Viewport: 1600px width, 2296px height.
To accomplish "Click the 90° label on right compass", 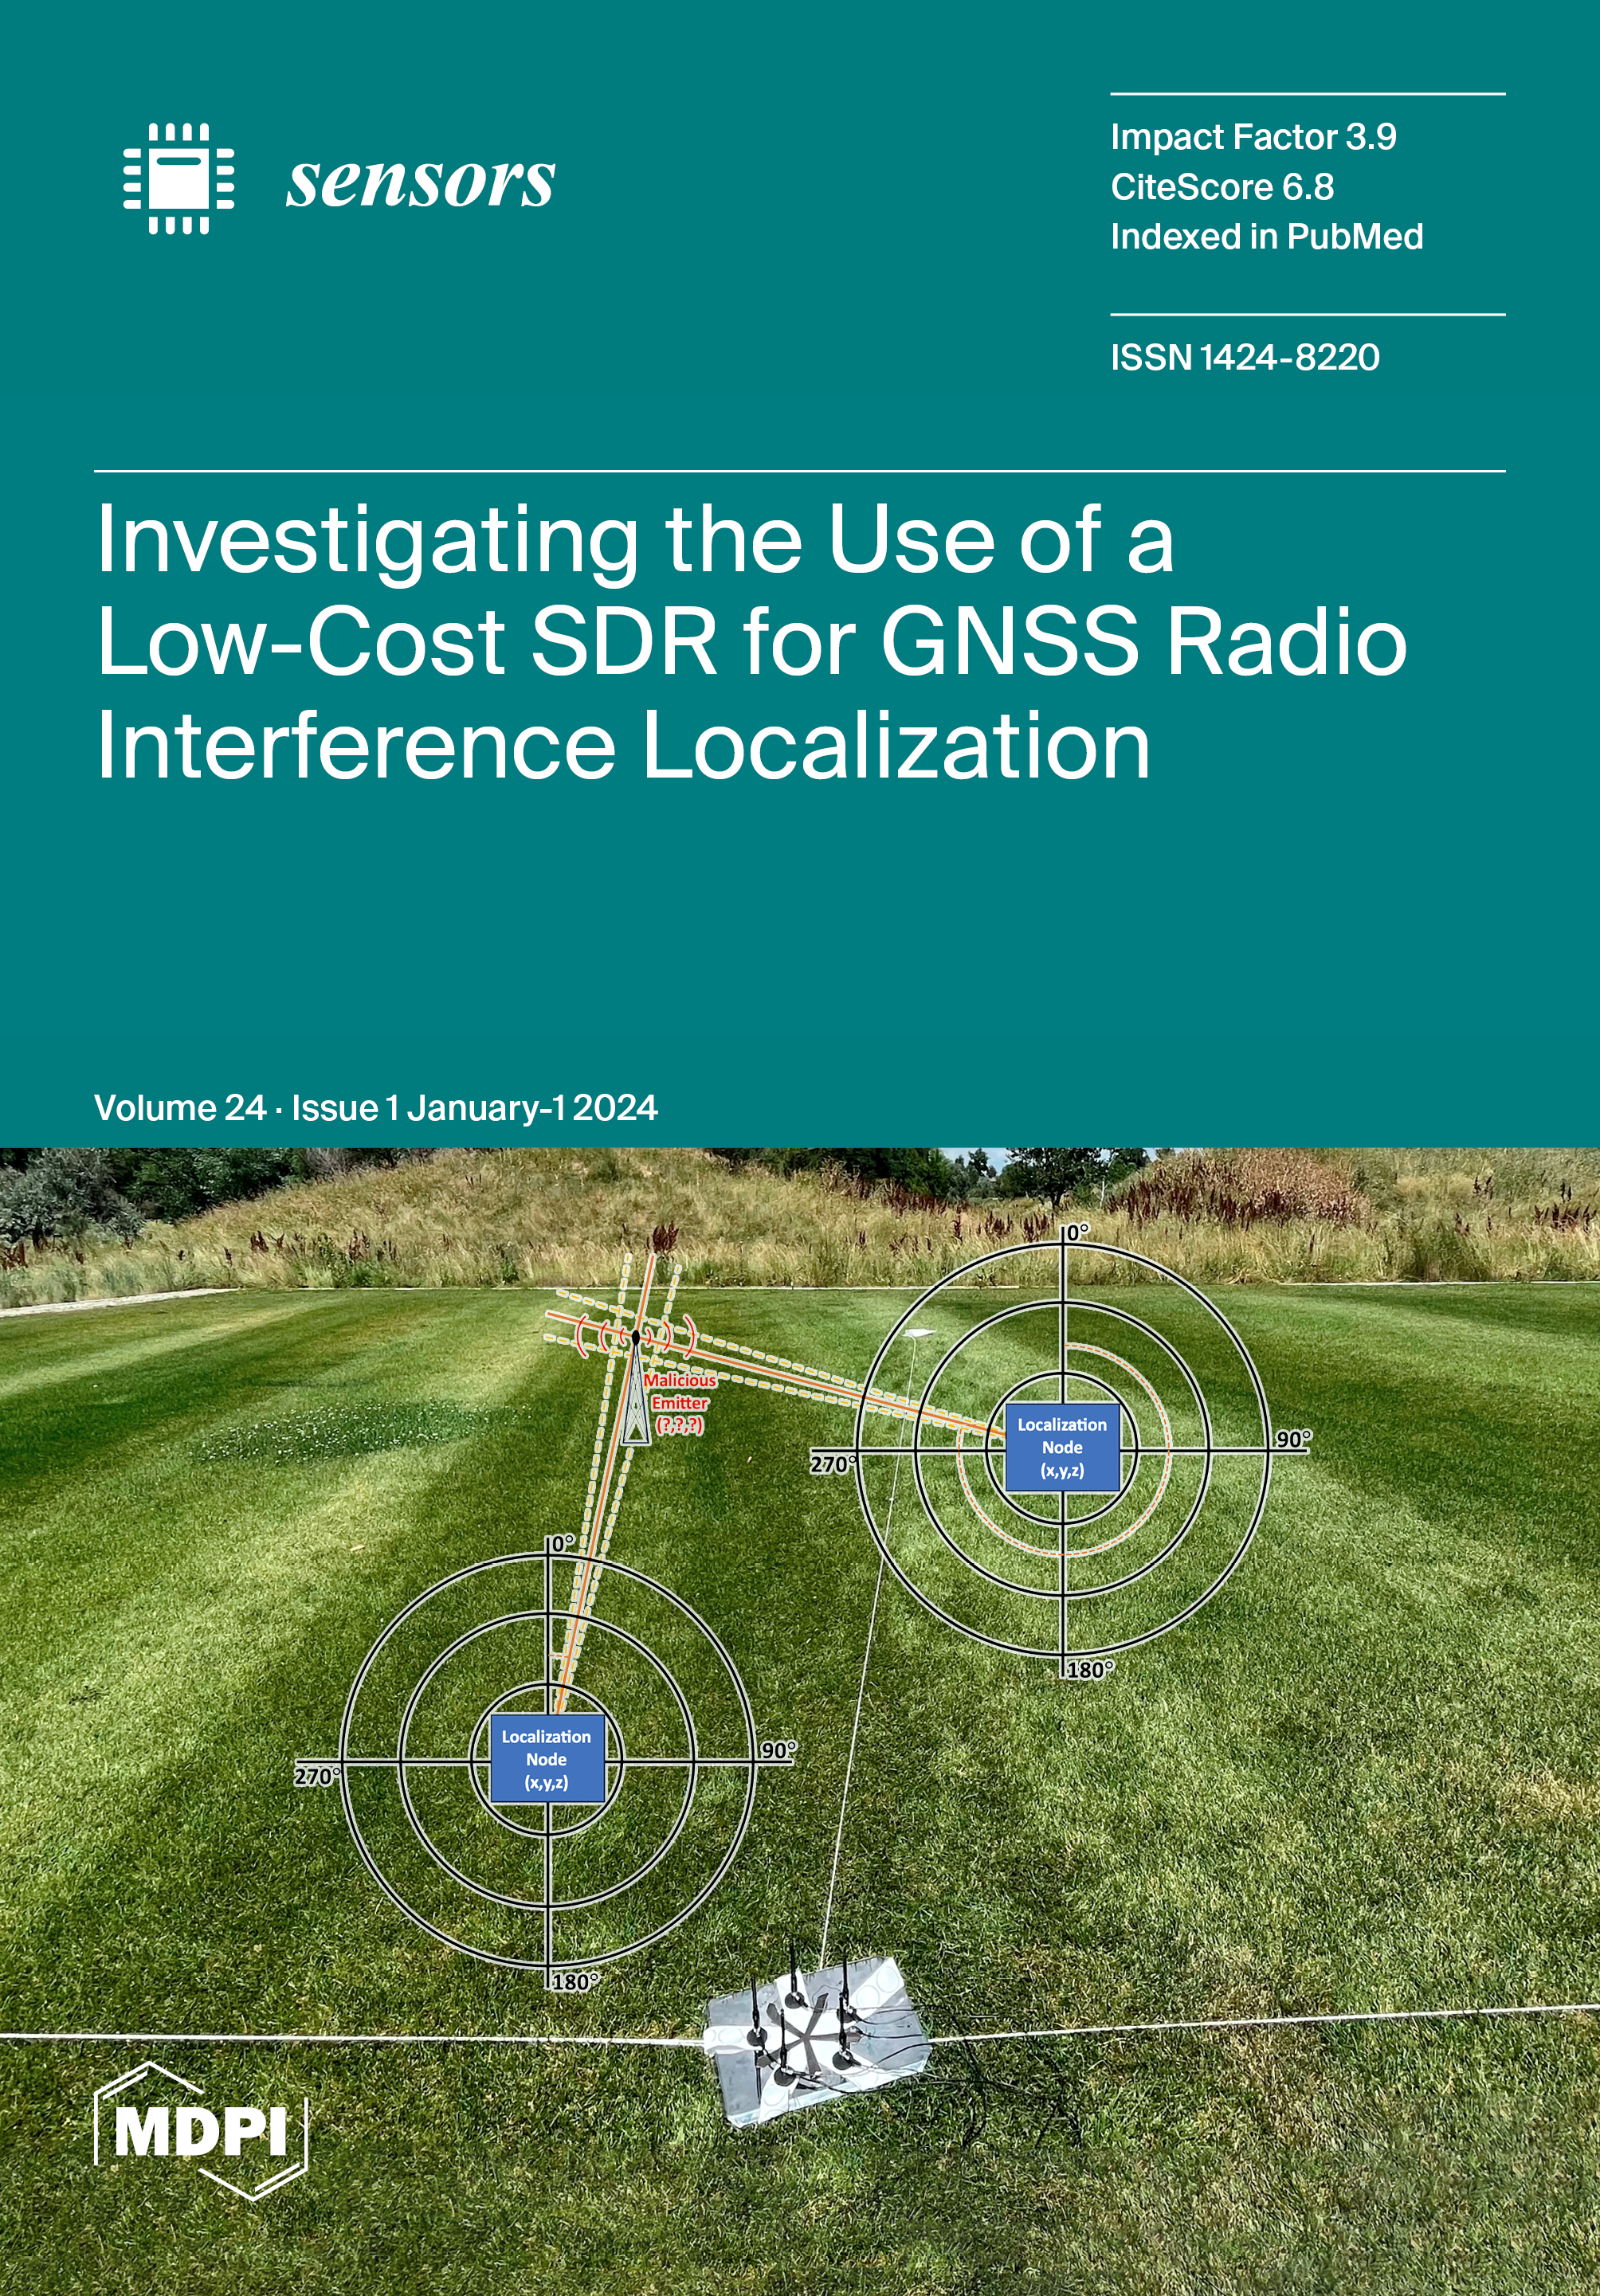I will (1293, 1439).
